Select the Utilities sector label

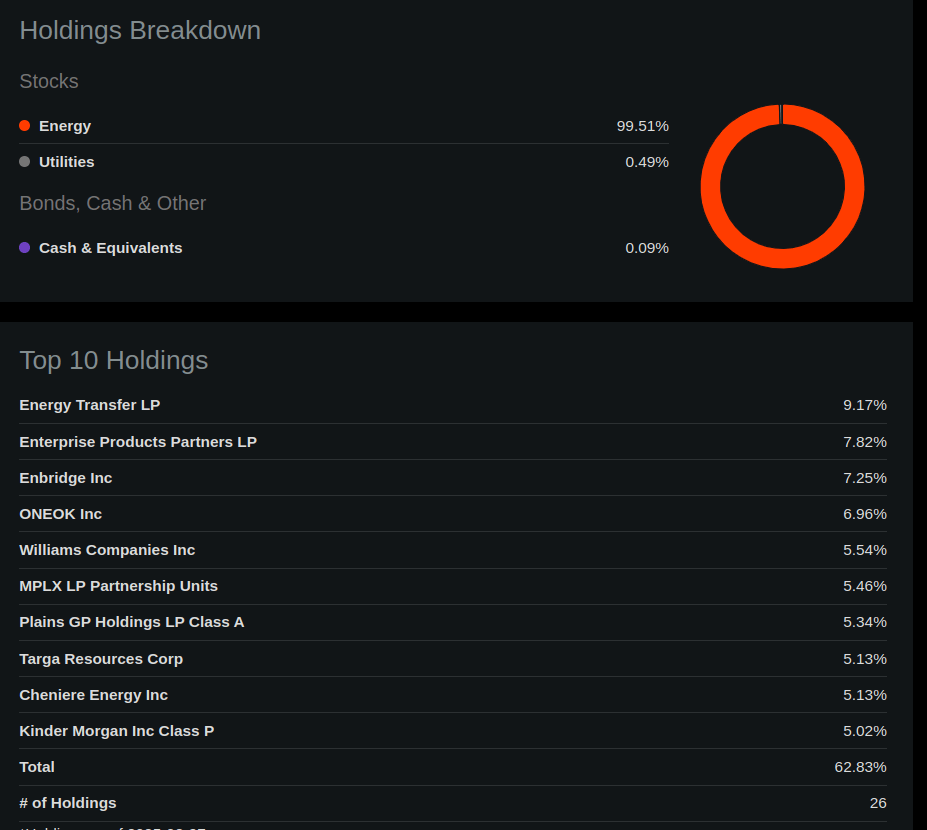pyautogui.click(x=66, y=162)
